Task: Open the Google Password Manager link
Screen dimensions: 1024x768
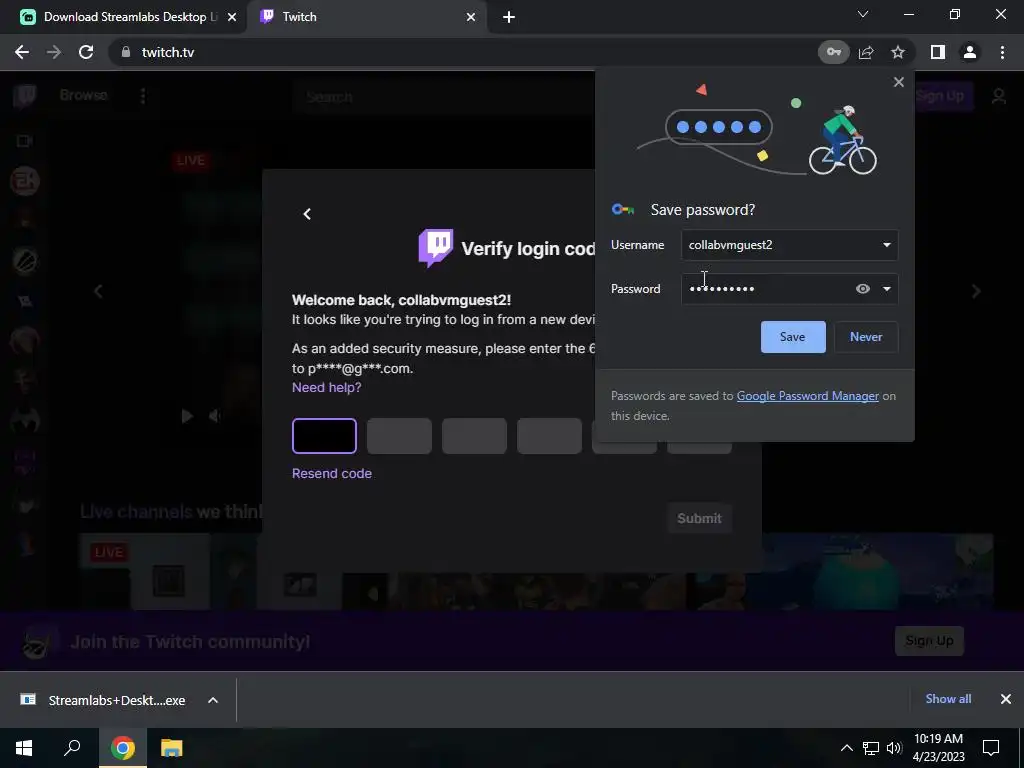Action: 807,396
